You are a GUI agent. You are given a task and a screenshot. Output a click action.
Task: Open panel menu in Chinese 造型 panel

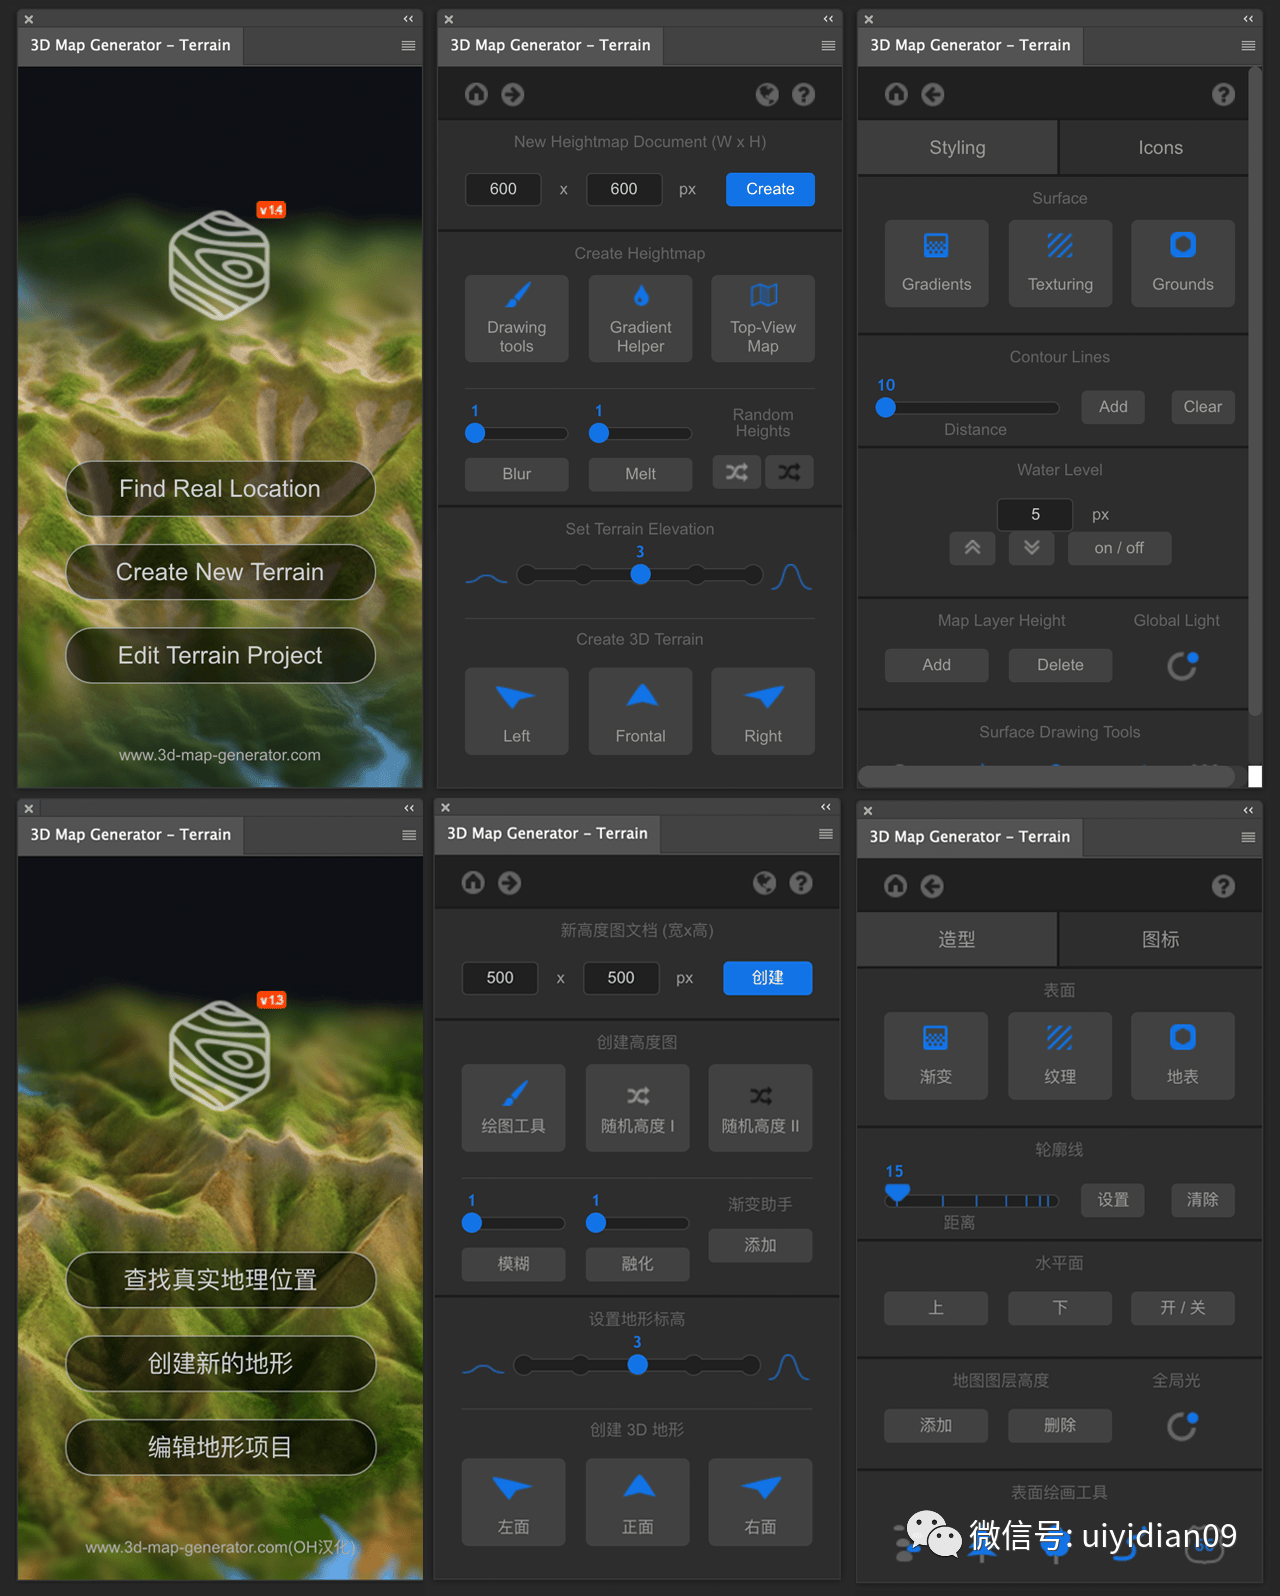1248,837
